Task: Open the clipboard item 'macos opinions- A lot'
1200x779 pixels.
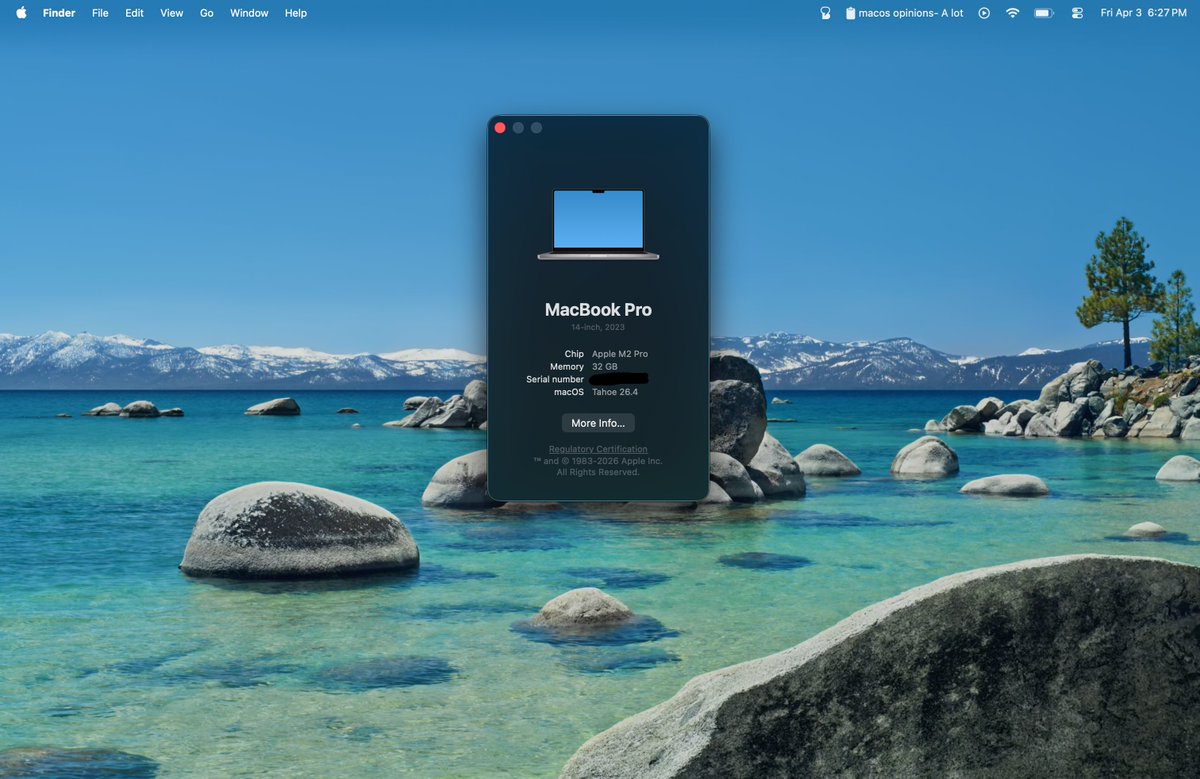Action: click(x=904, y=13)
